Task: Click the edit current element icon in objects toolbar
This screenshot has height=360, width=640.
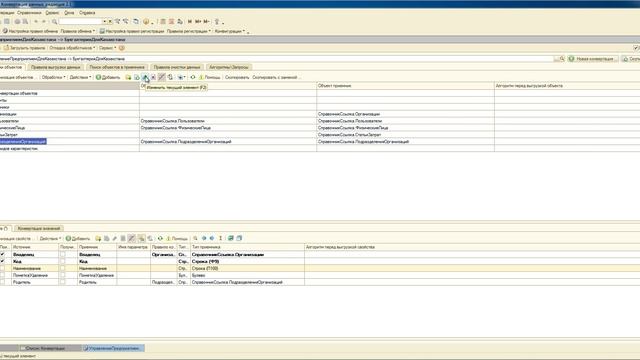Action: tap(145, 77)
